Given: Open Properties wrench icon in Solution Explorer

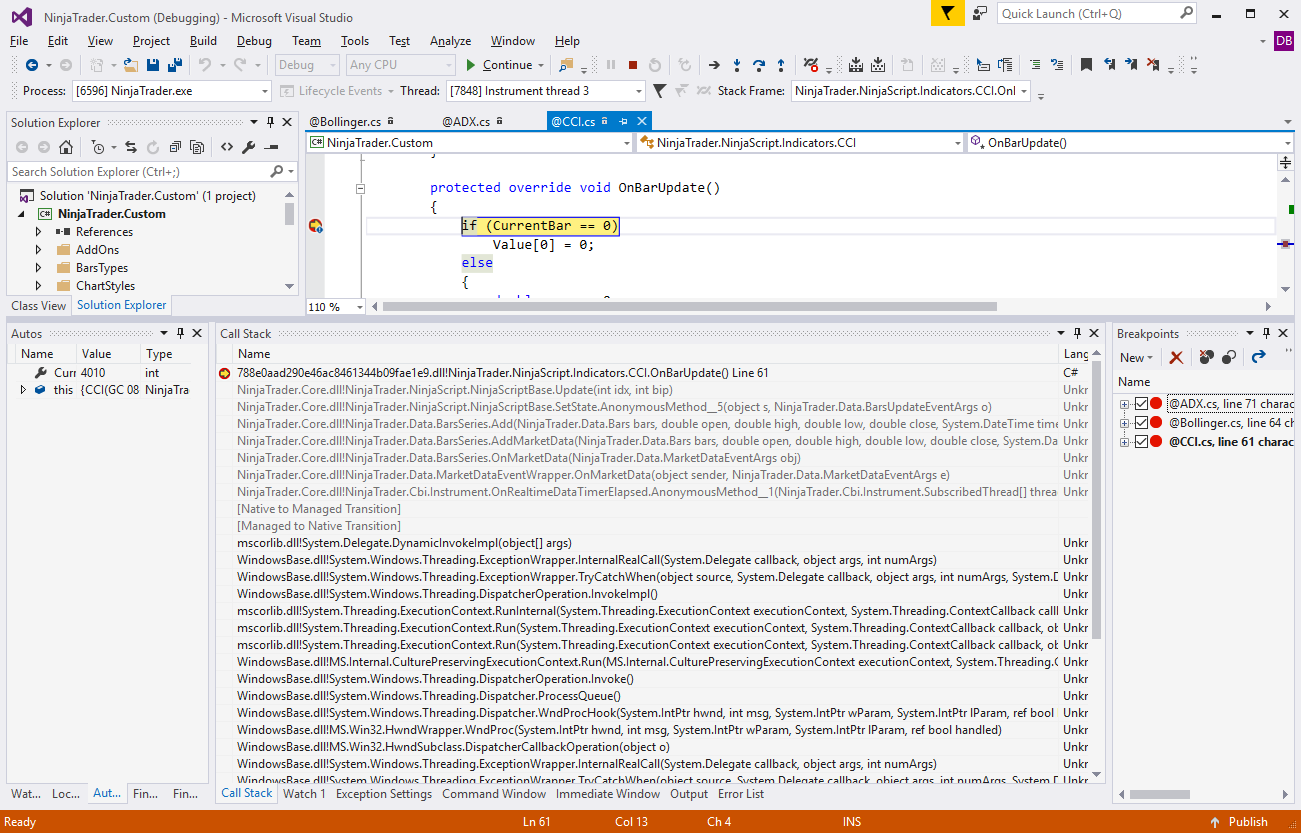Looking at the screenshot, I should (250, 147).
